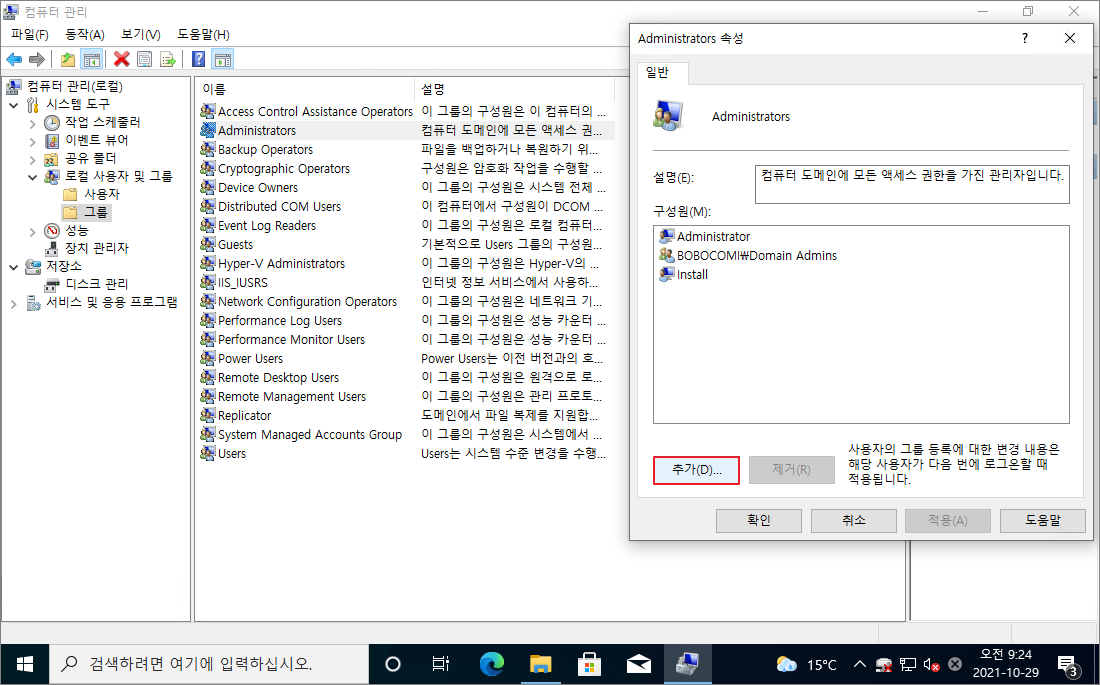Select the Performance Log Users group
Image resolution: width=1100 pixels, height=685 pixels.
(x=271, y=320)
